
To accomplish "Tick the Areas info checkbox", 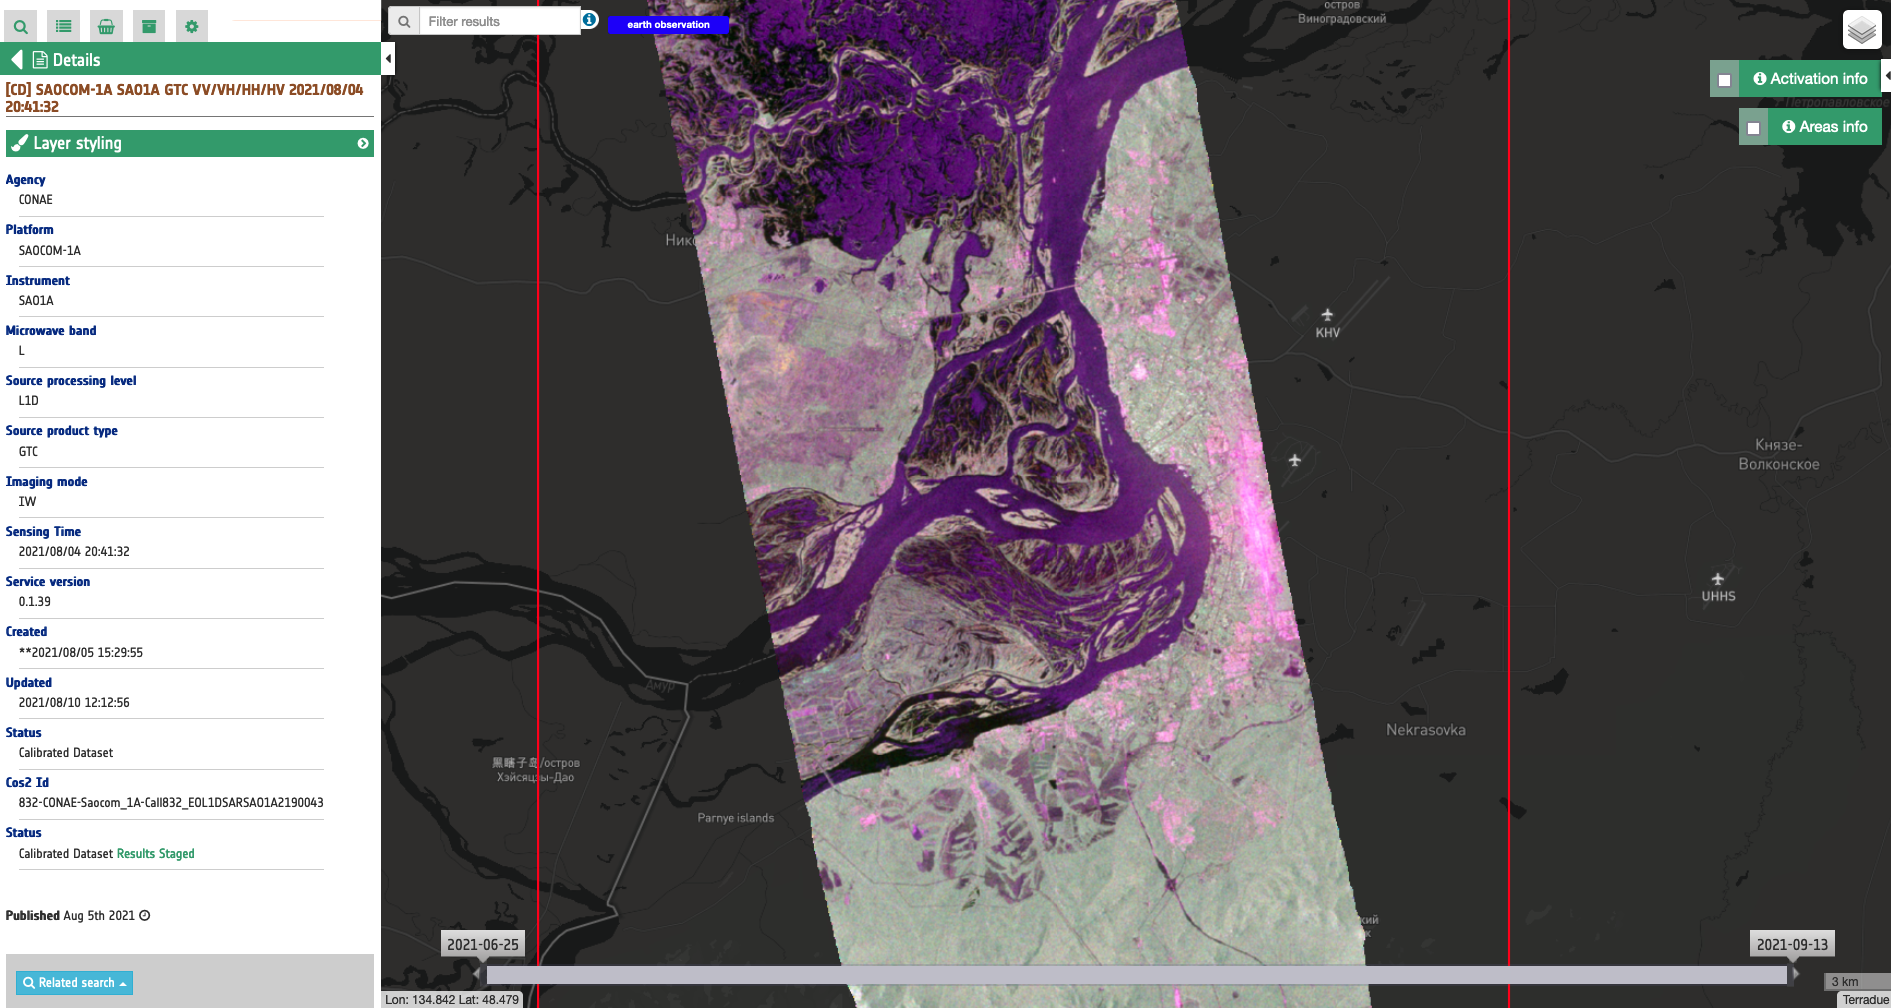I will (1753, 128).
